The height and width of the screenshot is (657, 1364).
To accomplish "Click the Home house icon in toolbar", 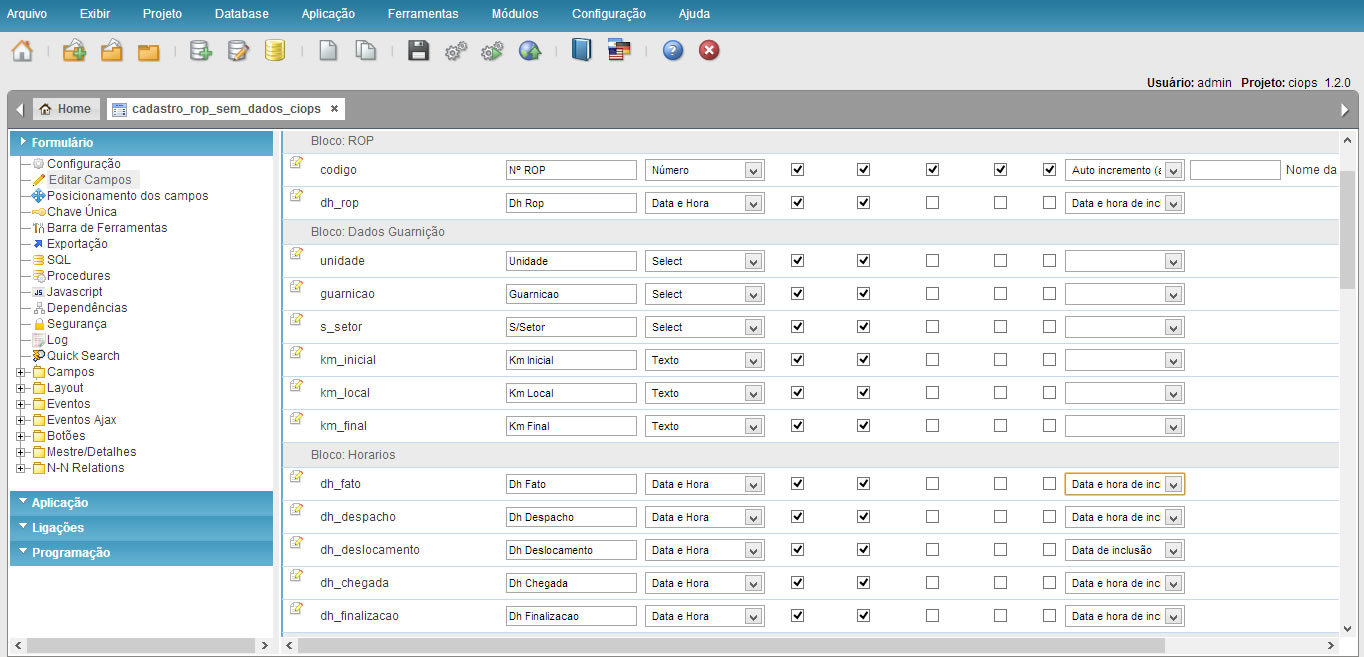I will point(22,51).
